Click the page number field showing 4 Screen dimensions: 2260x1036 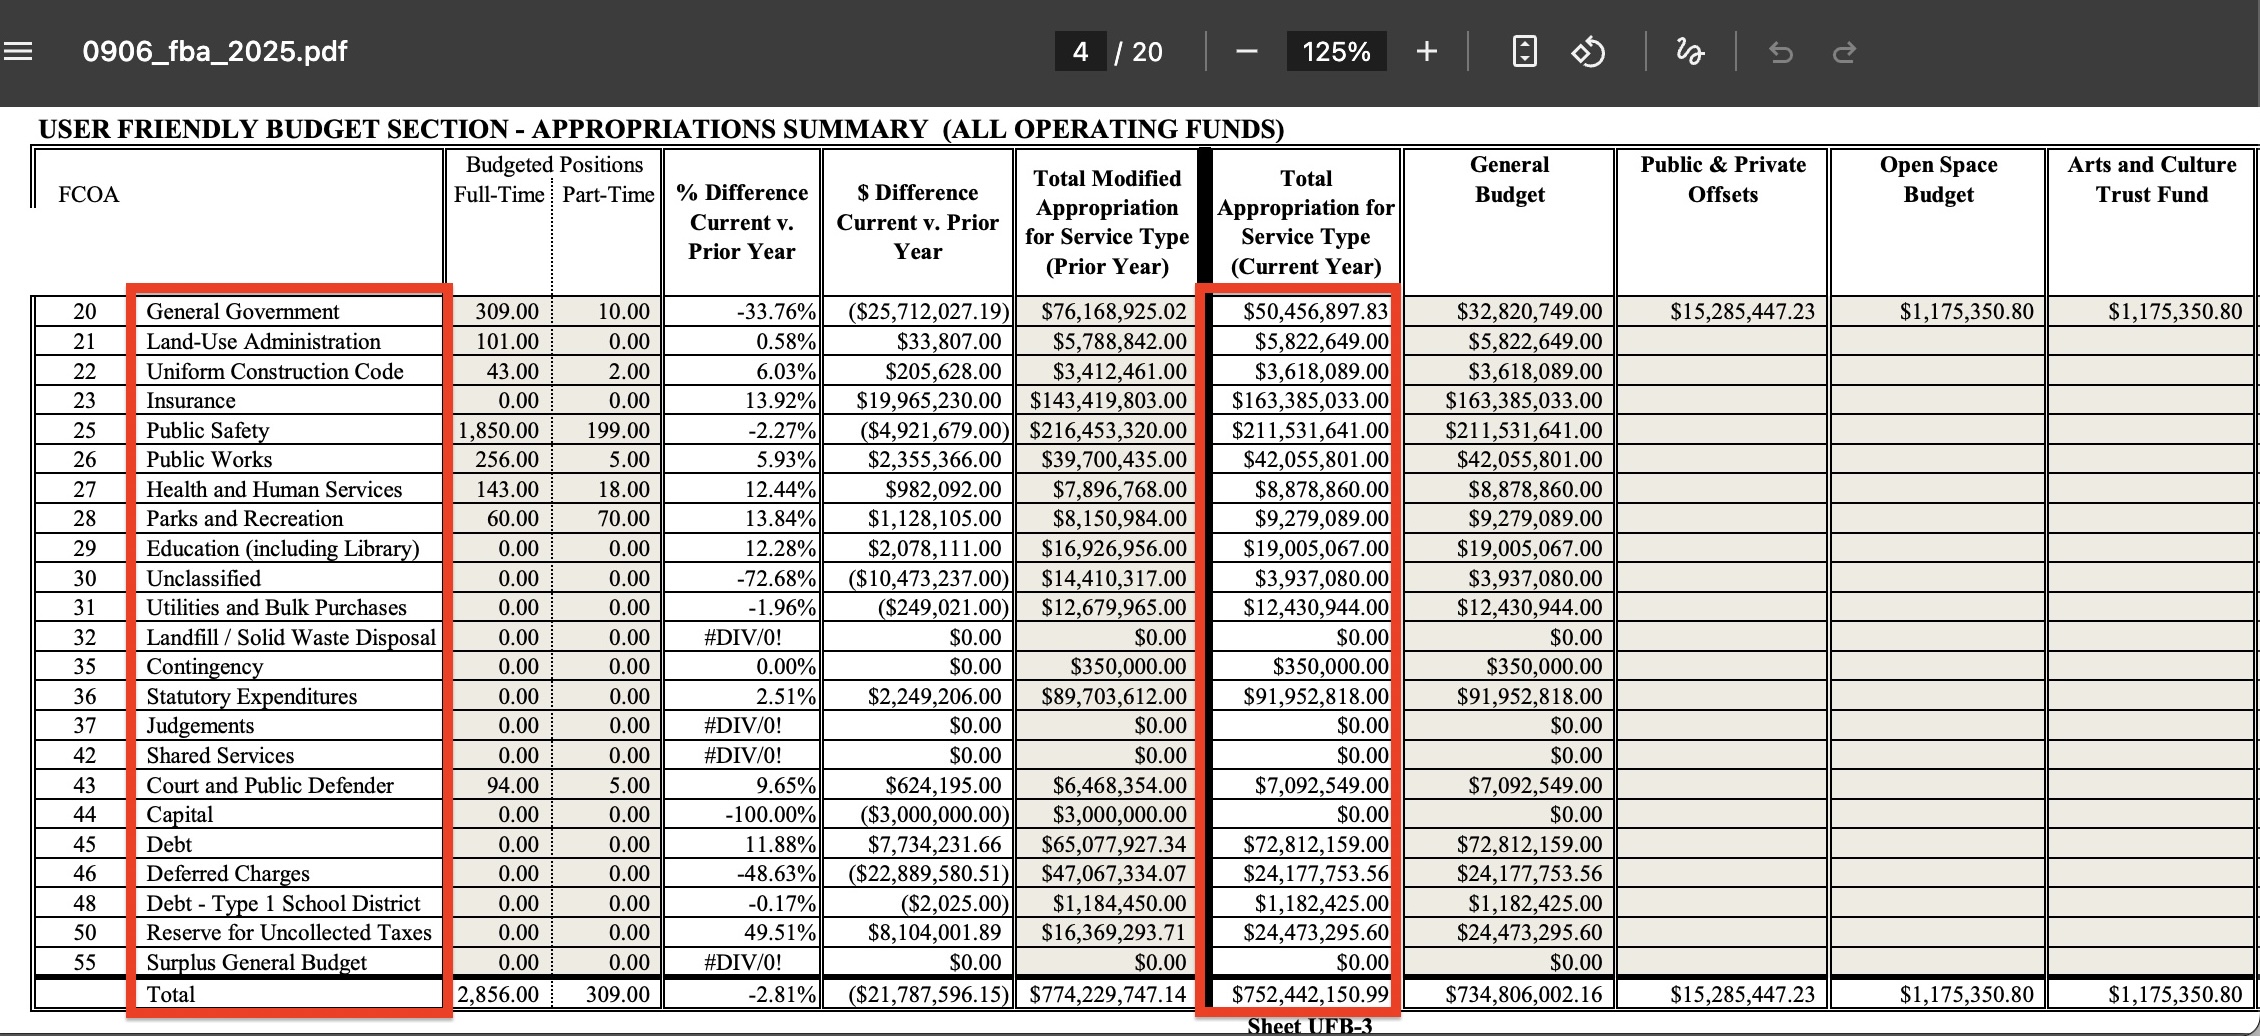[1080, 51]
